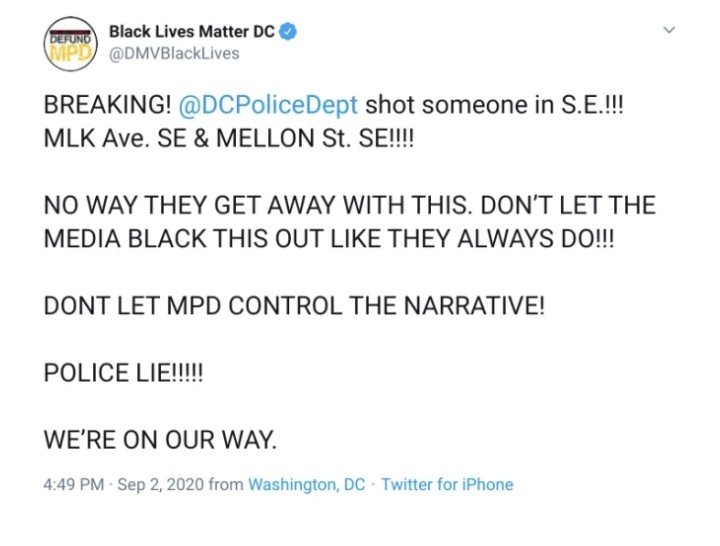Open the Defund MPD profile picture

(70, 44)
